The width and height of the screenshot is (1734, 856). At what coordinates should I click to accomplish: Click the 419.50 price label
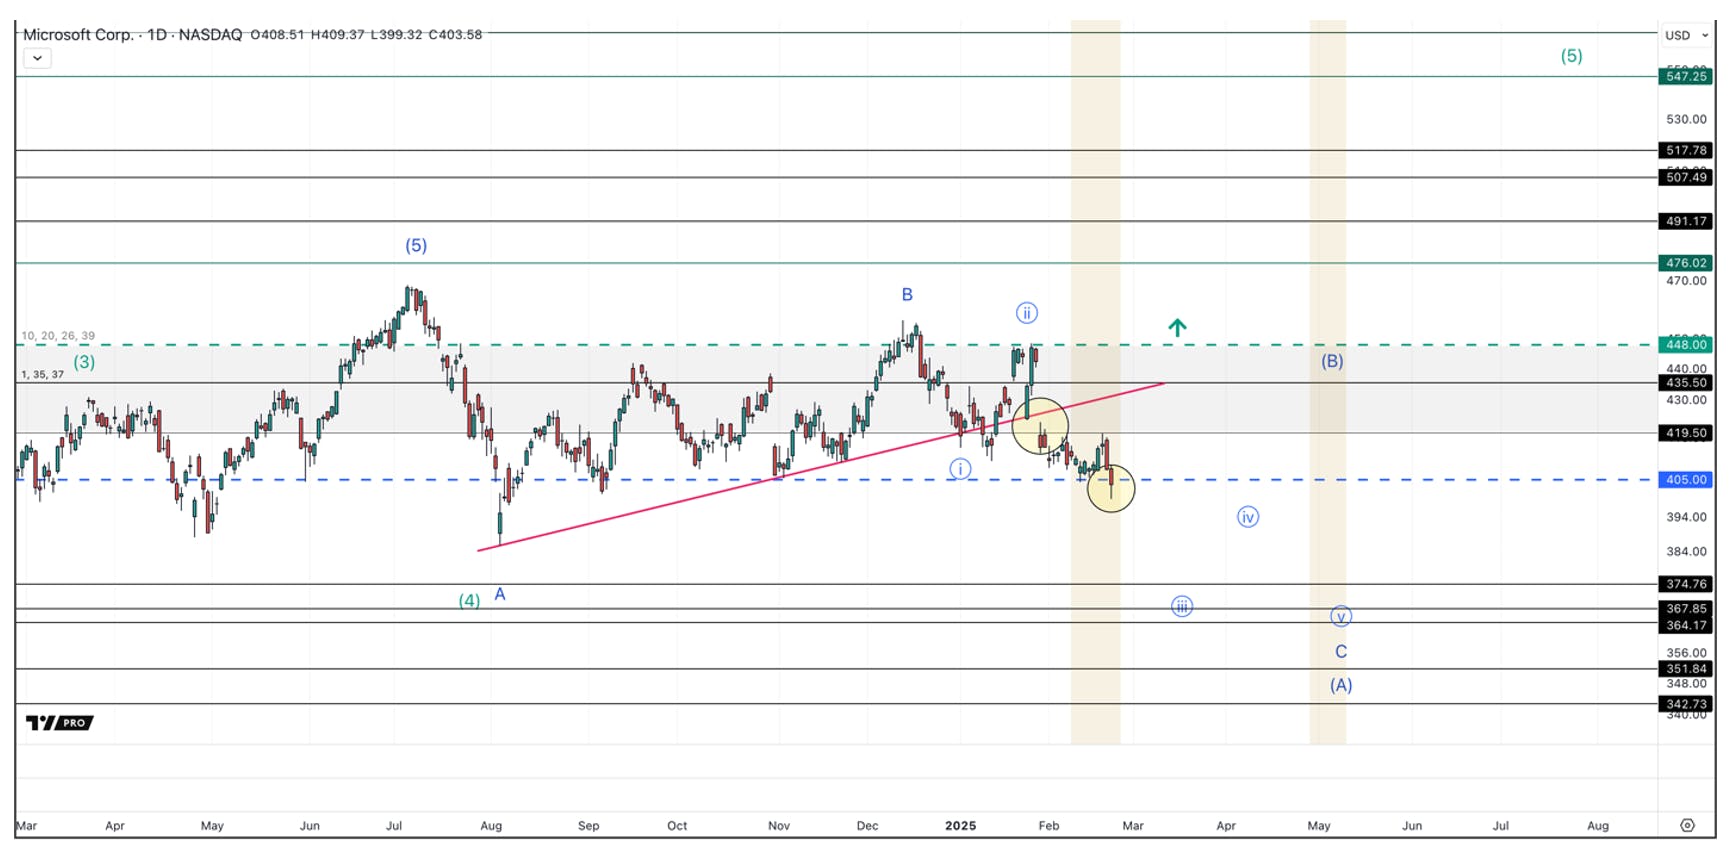point(1686,433)
